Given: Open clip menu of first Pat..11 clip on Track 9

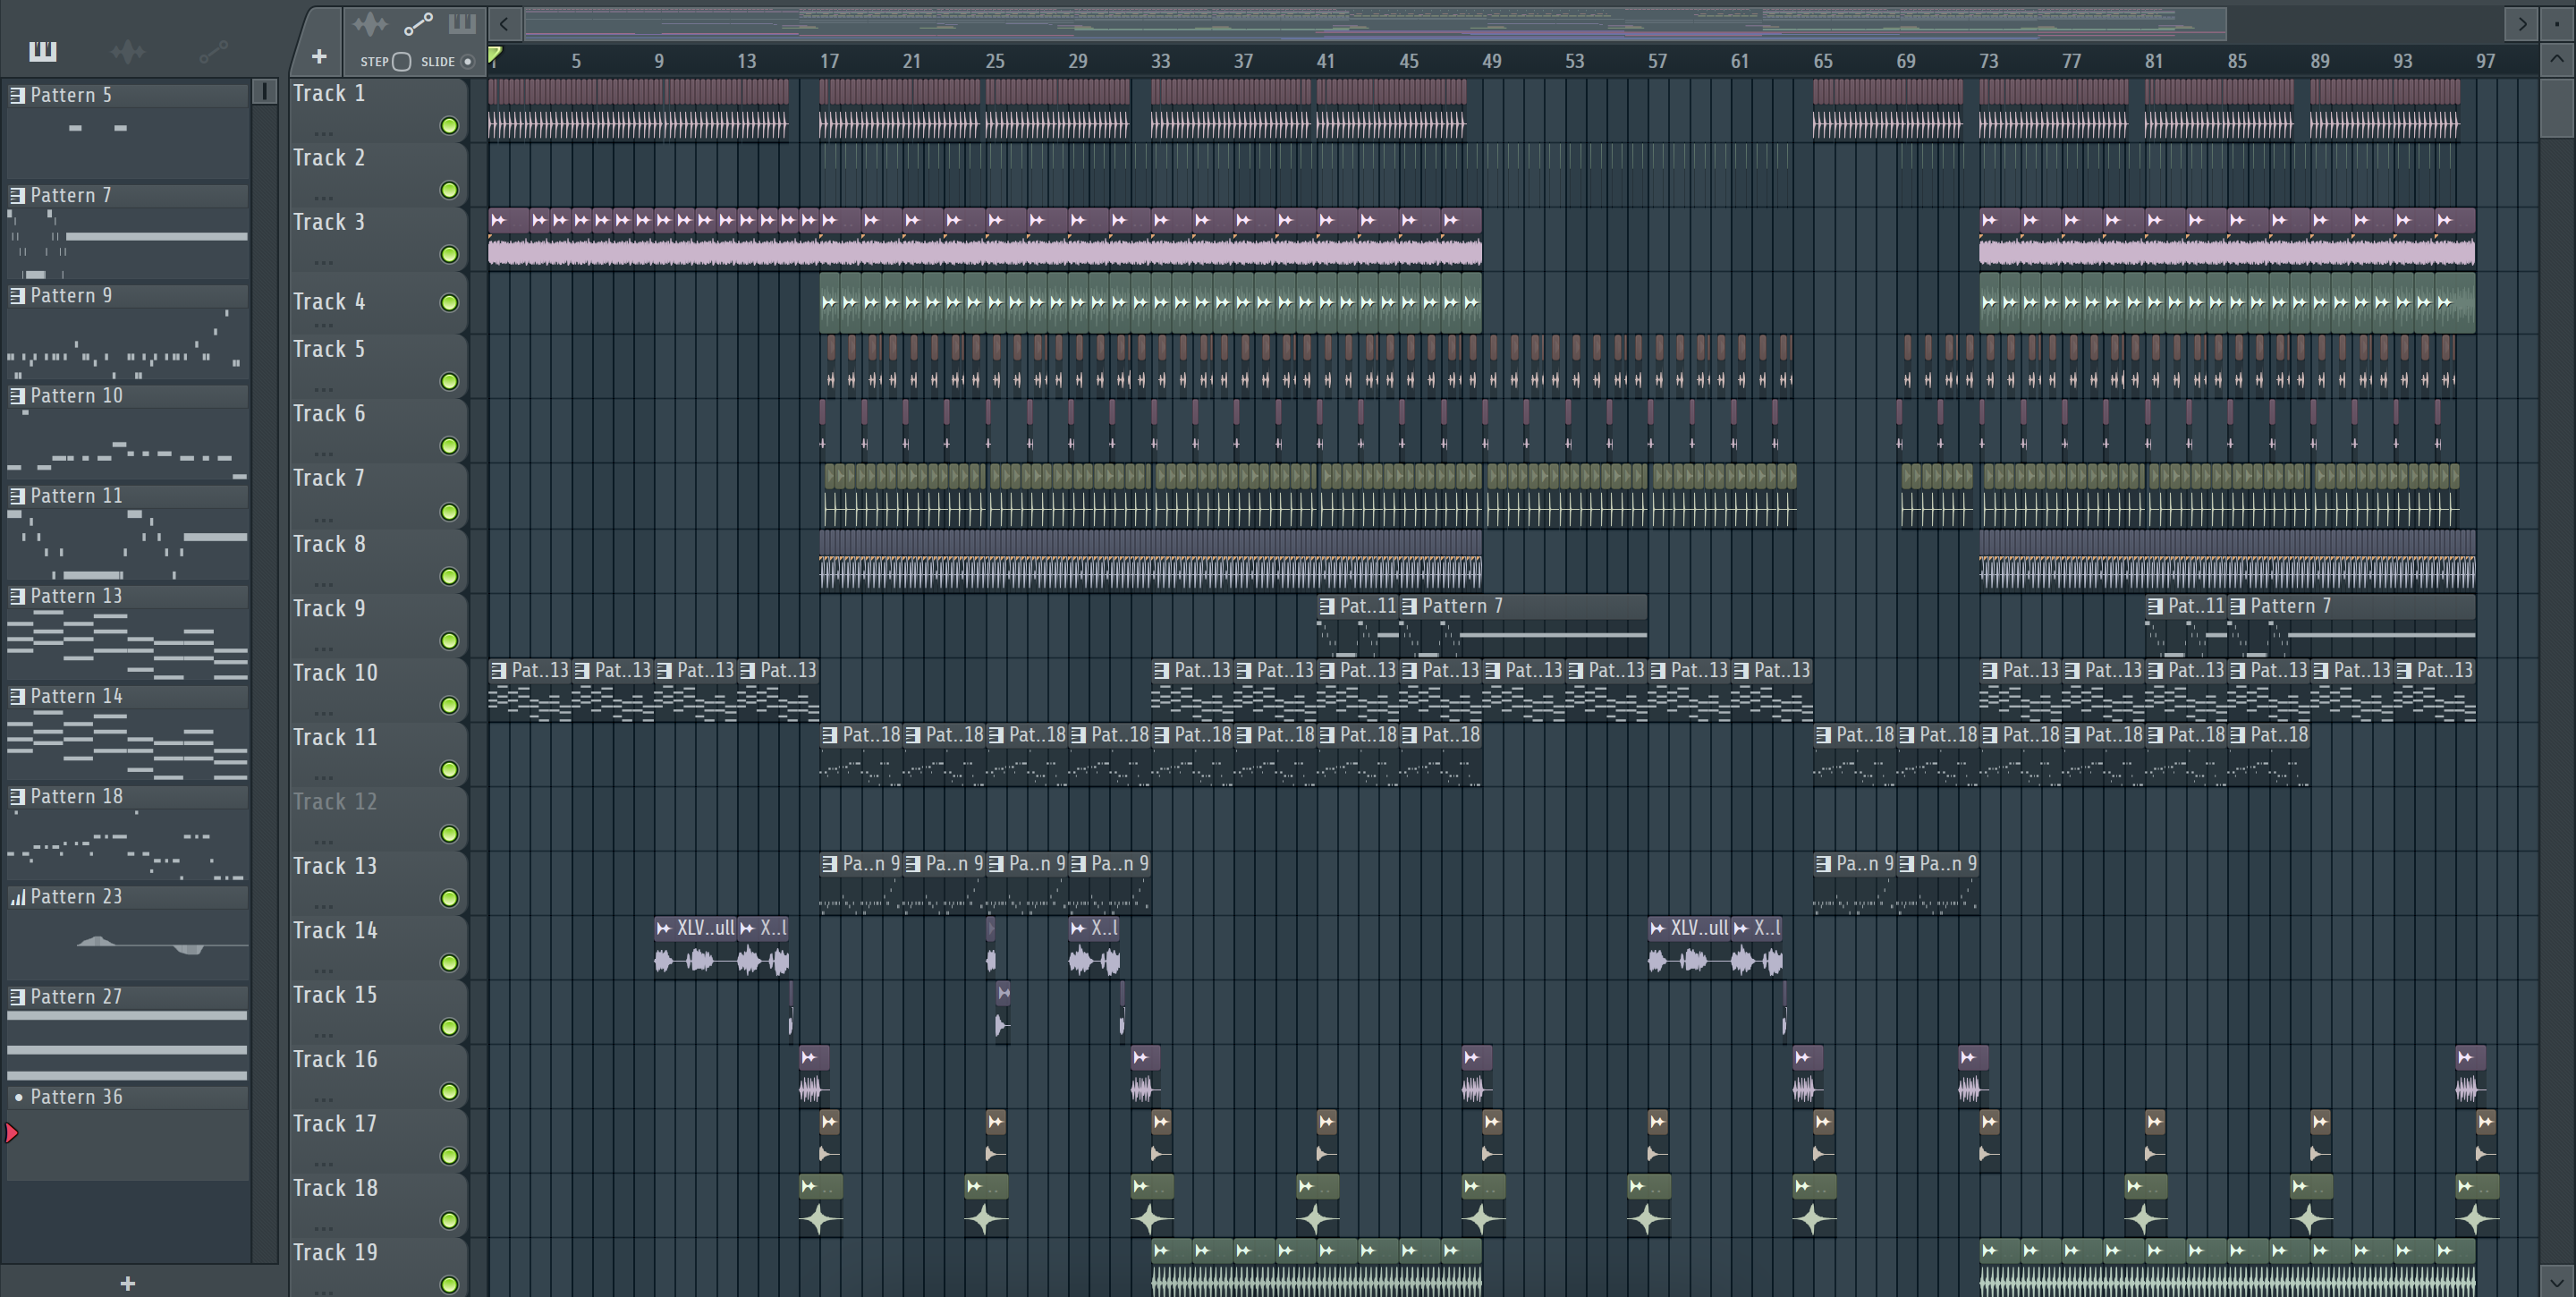Looking at the screenshot, I should coord(1326,606).
